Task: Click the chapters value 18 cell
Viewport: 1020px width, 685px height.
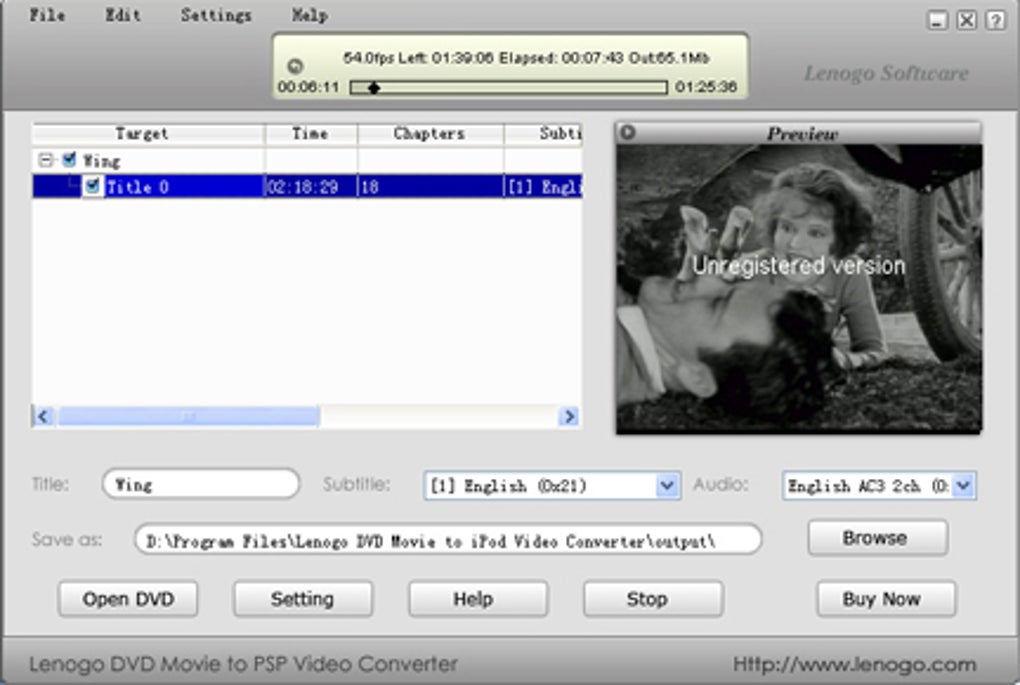Action: [x=430, y=187]
